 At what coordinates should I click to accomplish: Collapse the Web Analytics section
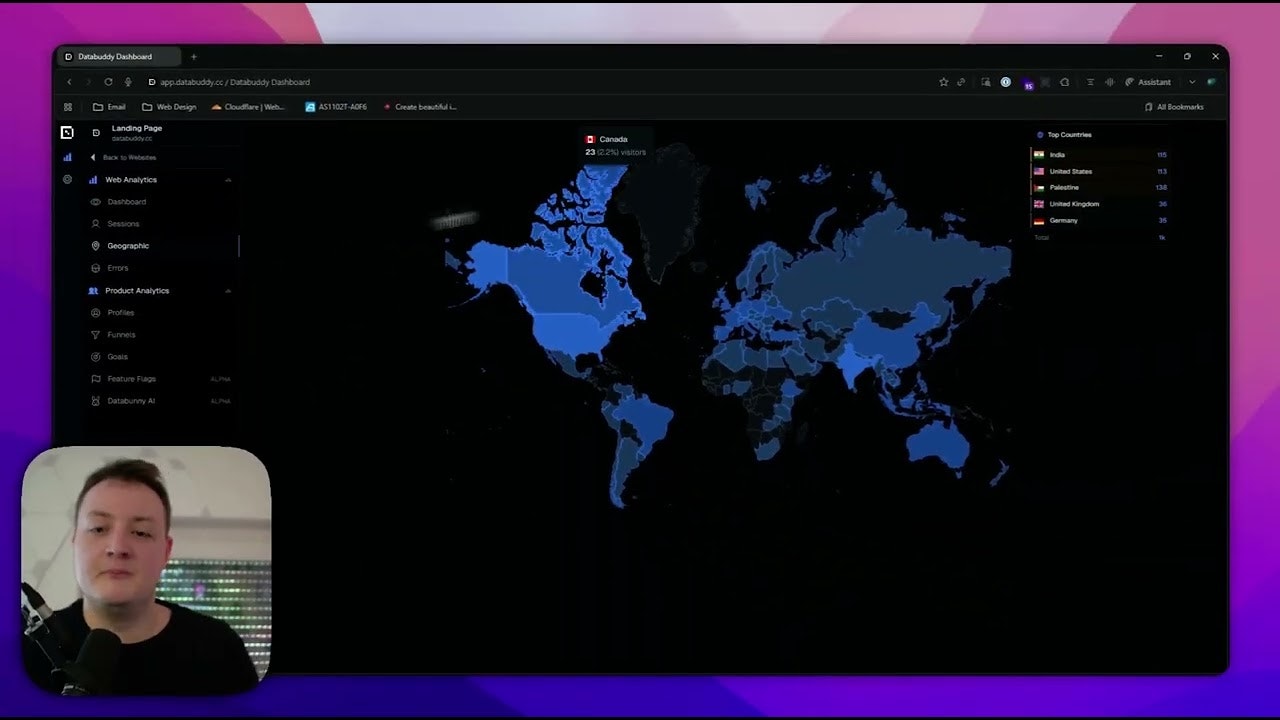[x=228, y=179]
